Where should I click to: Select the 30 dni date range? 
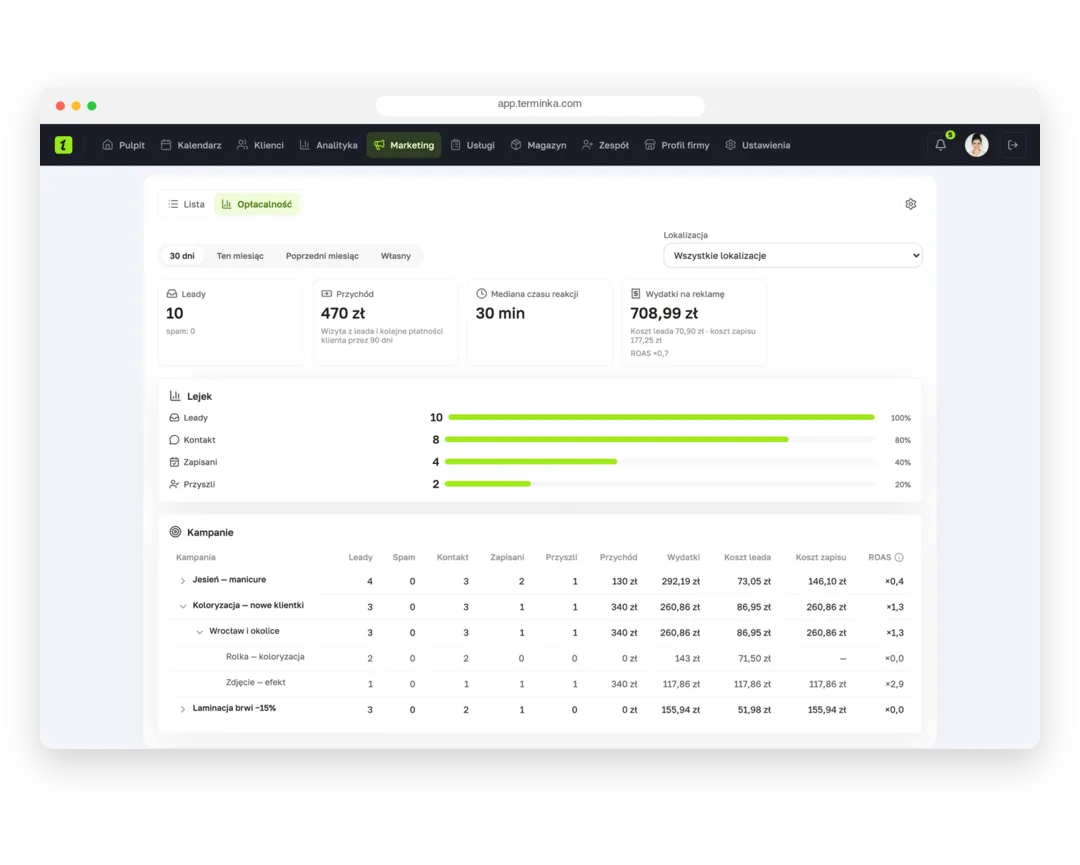(x=182, y=256)
